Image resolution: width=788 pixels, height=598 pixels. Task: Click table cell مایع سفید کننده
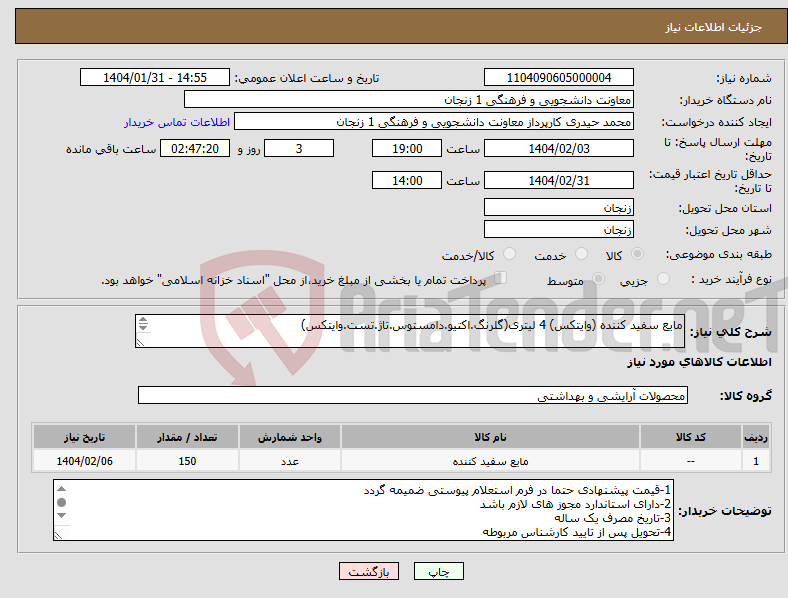(x=490, y=461)
